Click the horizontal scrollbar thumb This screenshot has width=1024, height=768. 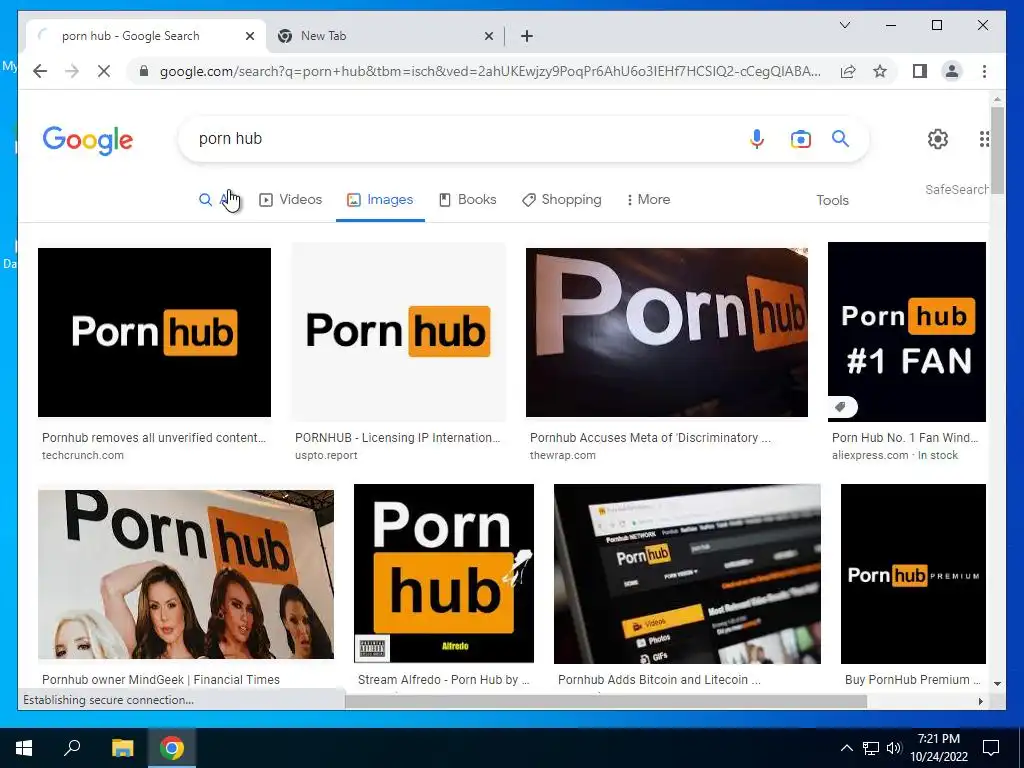tap(605, 701)
